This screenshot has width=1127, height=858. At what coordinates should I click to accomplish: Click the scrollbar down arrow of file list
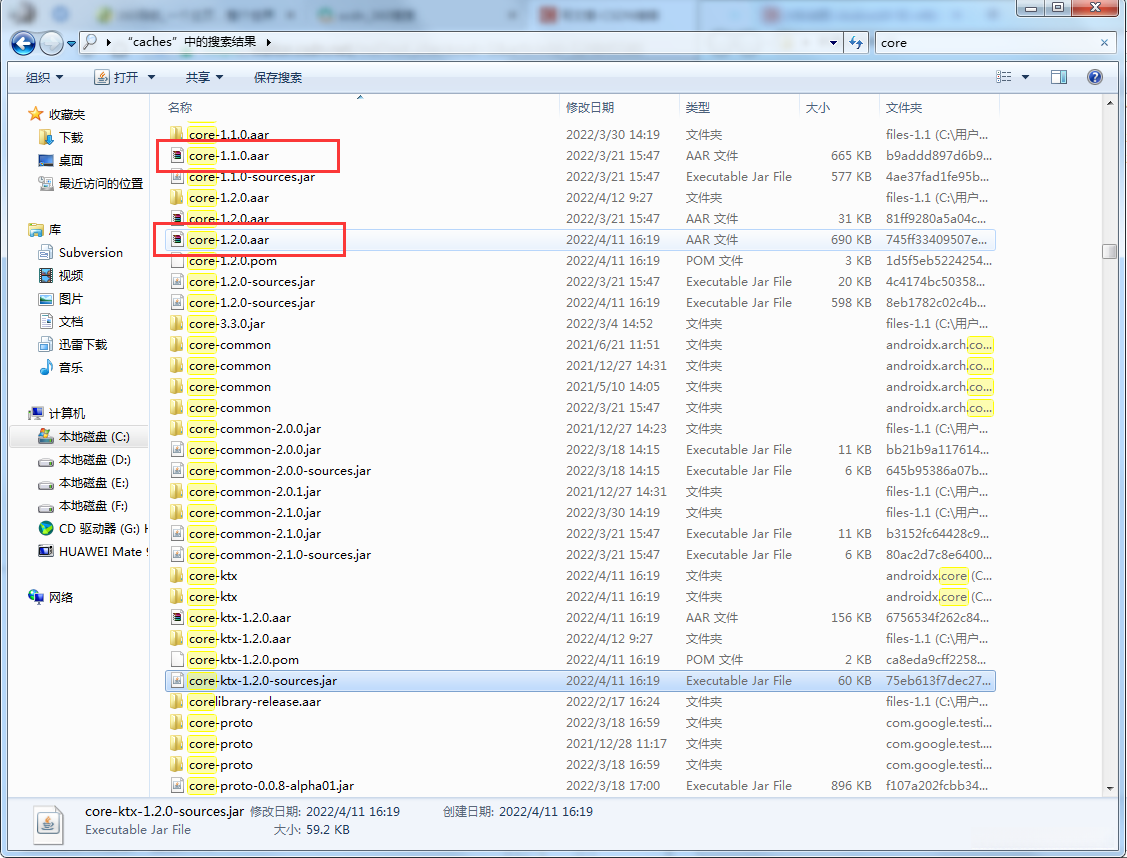[x=1109, y=788]
